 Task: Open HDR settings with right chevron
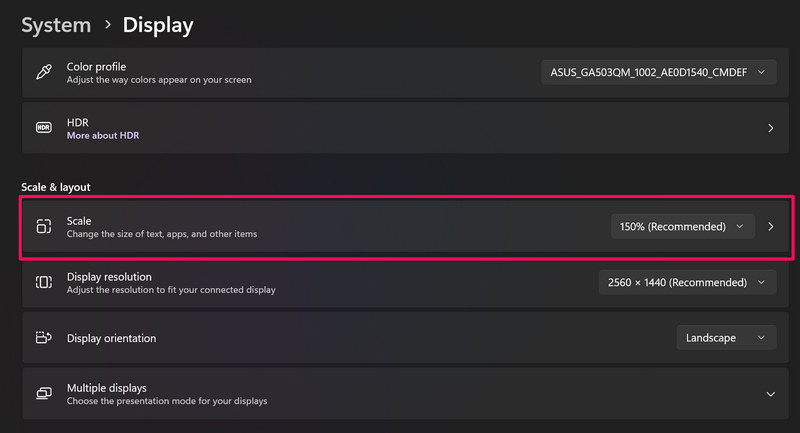770,128
